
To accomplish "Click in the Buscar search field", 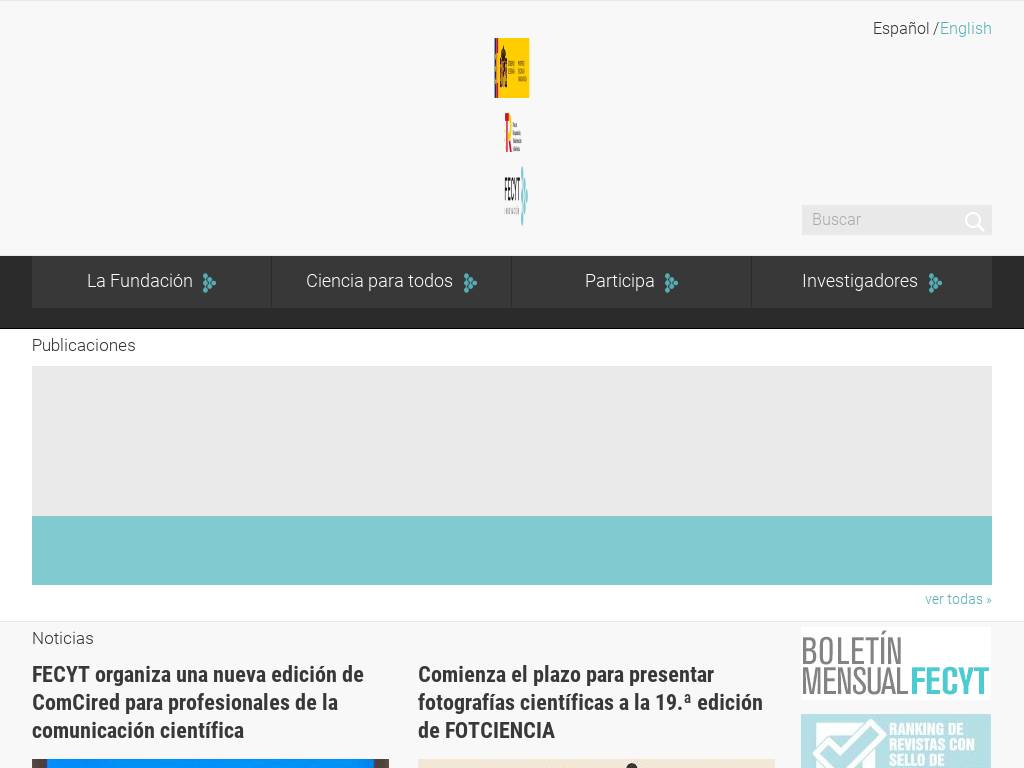I will (x=880, y=220).
